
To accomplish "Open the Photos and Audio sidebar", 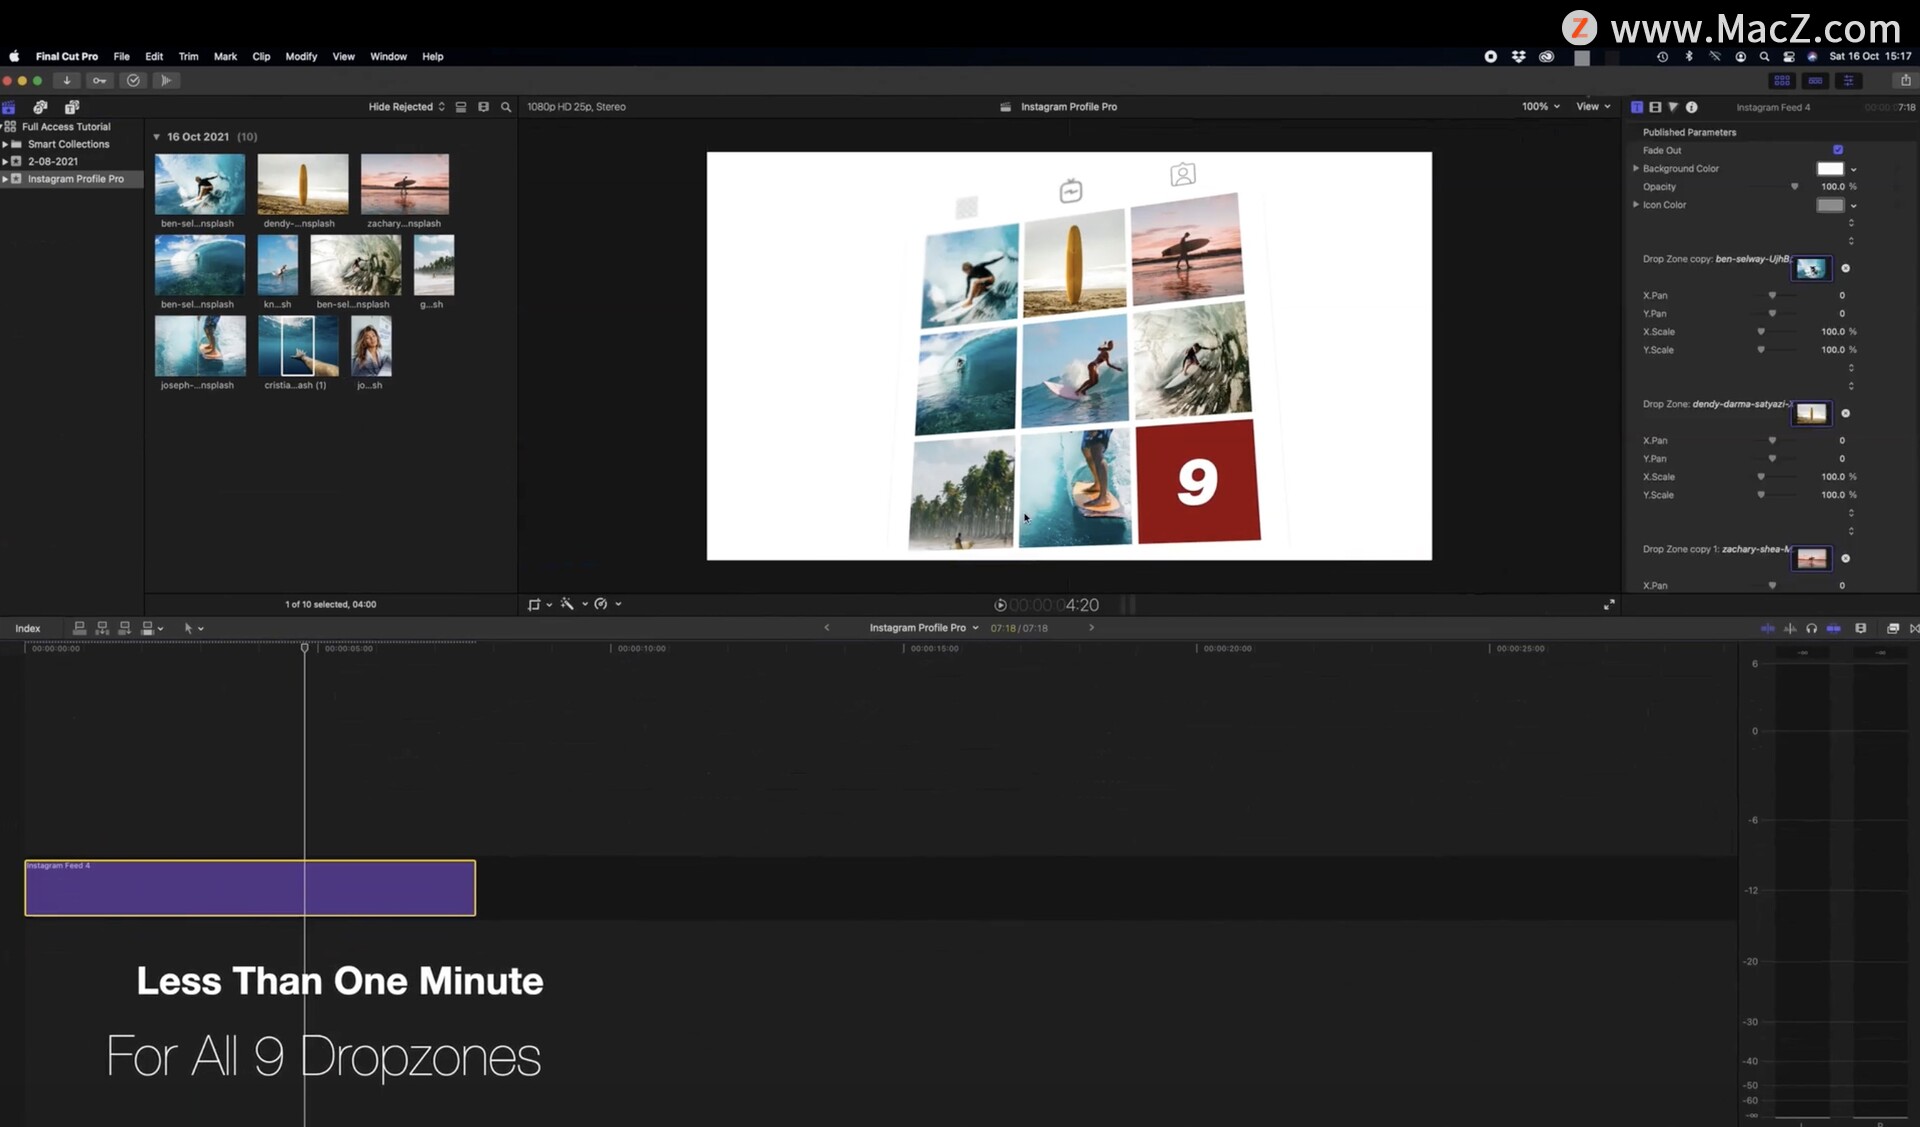I will point(40,107).
